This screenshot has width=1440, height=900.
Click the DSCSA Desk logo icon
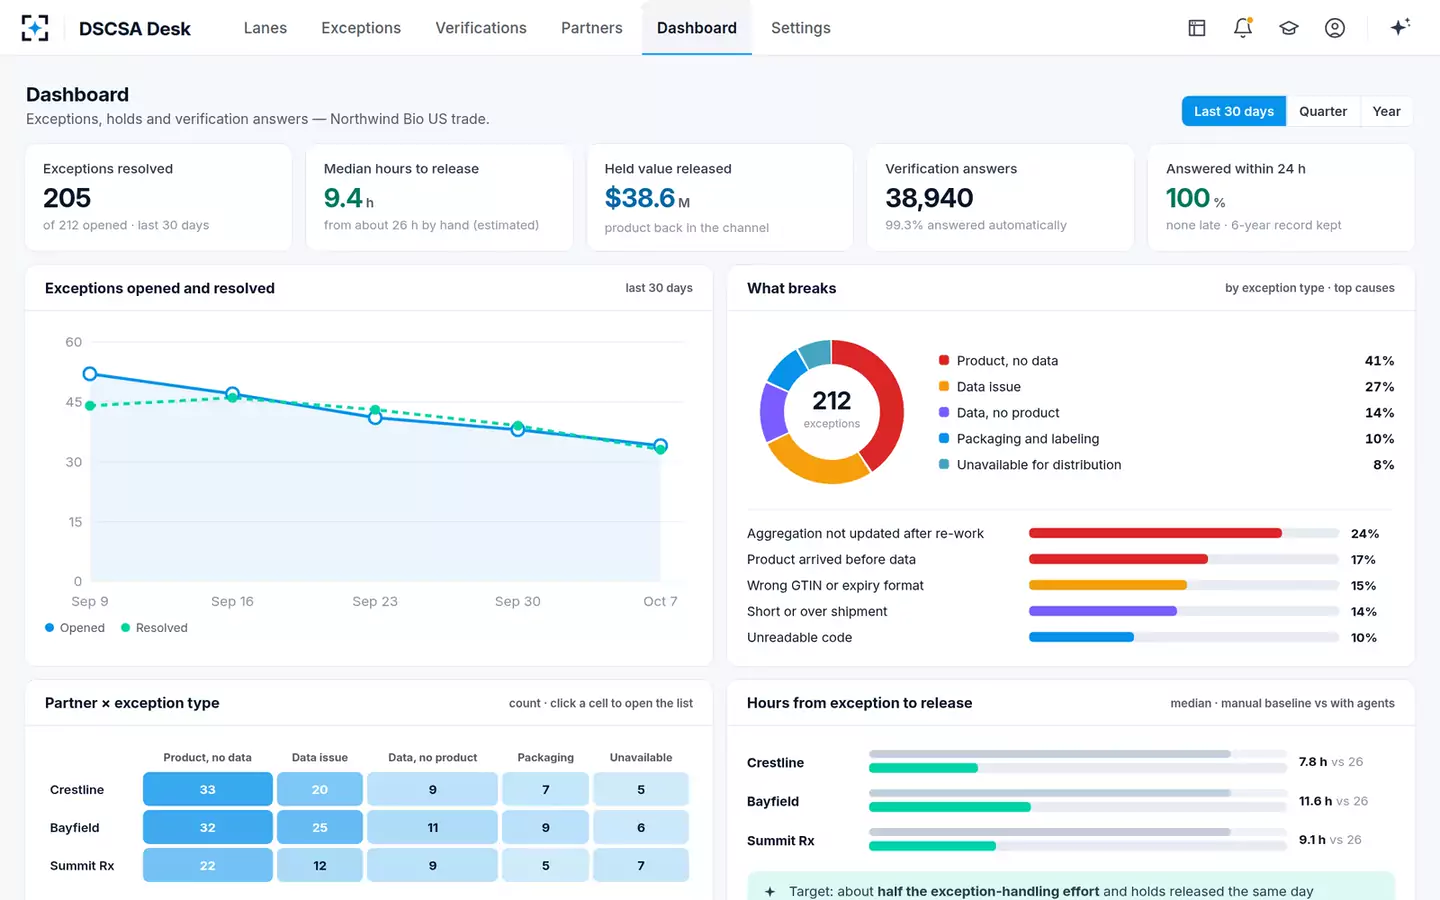(35, 28)
